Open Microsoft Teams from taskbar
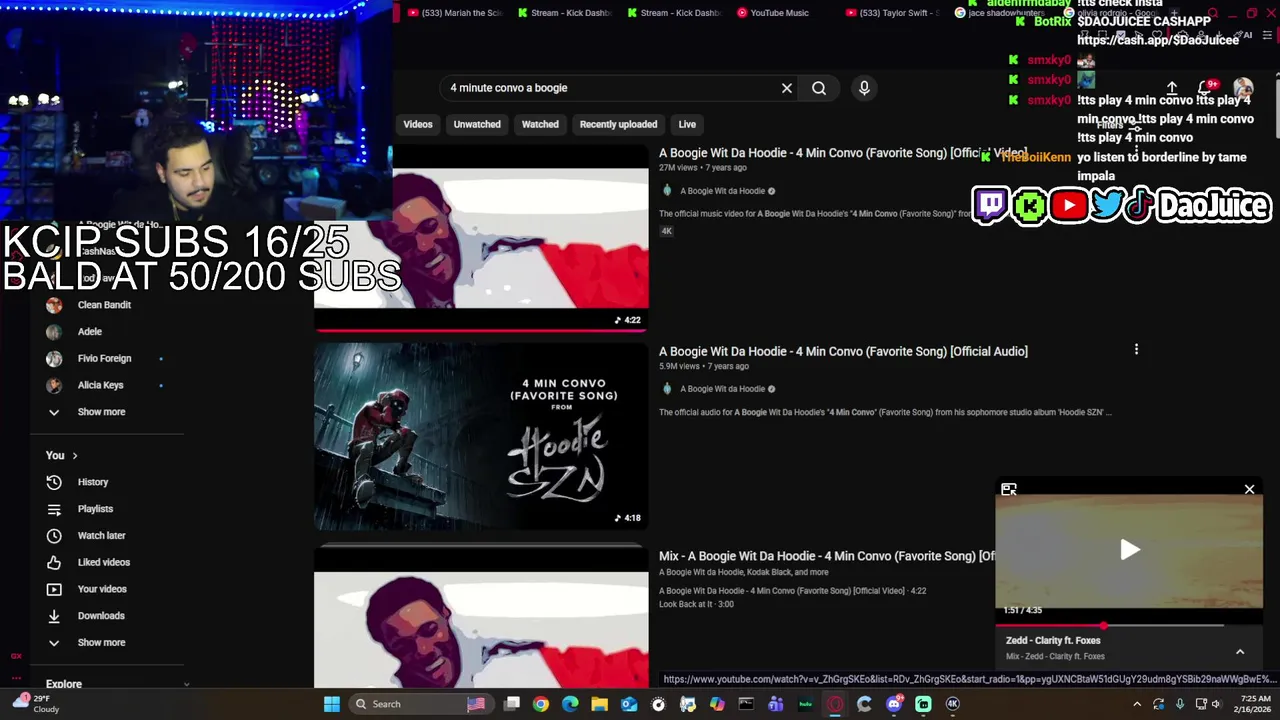 point(776,704)
